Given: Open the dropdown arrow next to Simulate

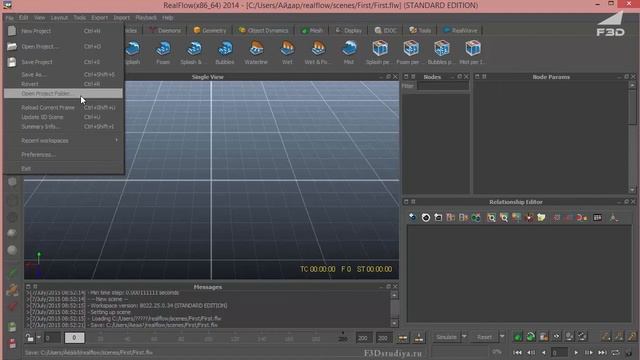Looking at the screenshot, I should coord(464,337).
